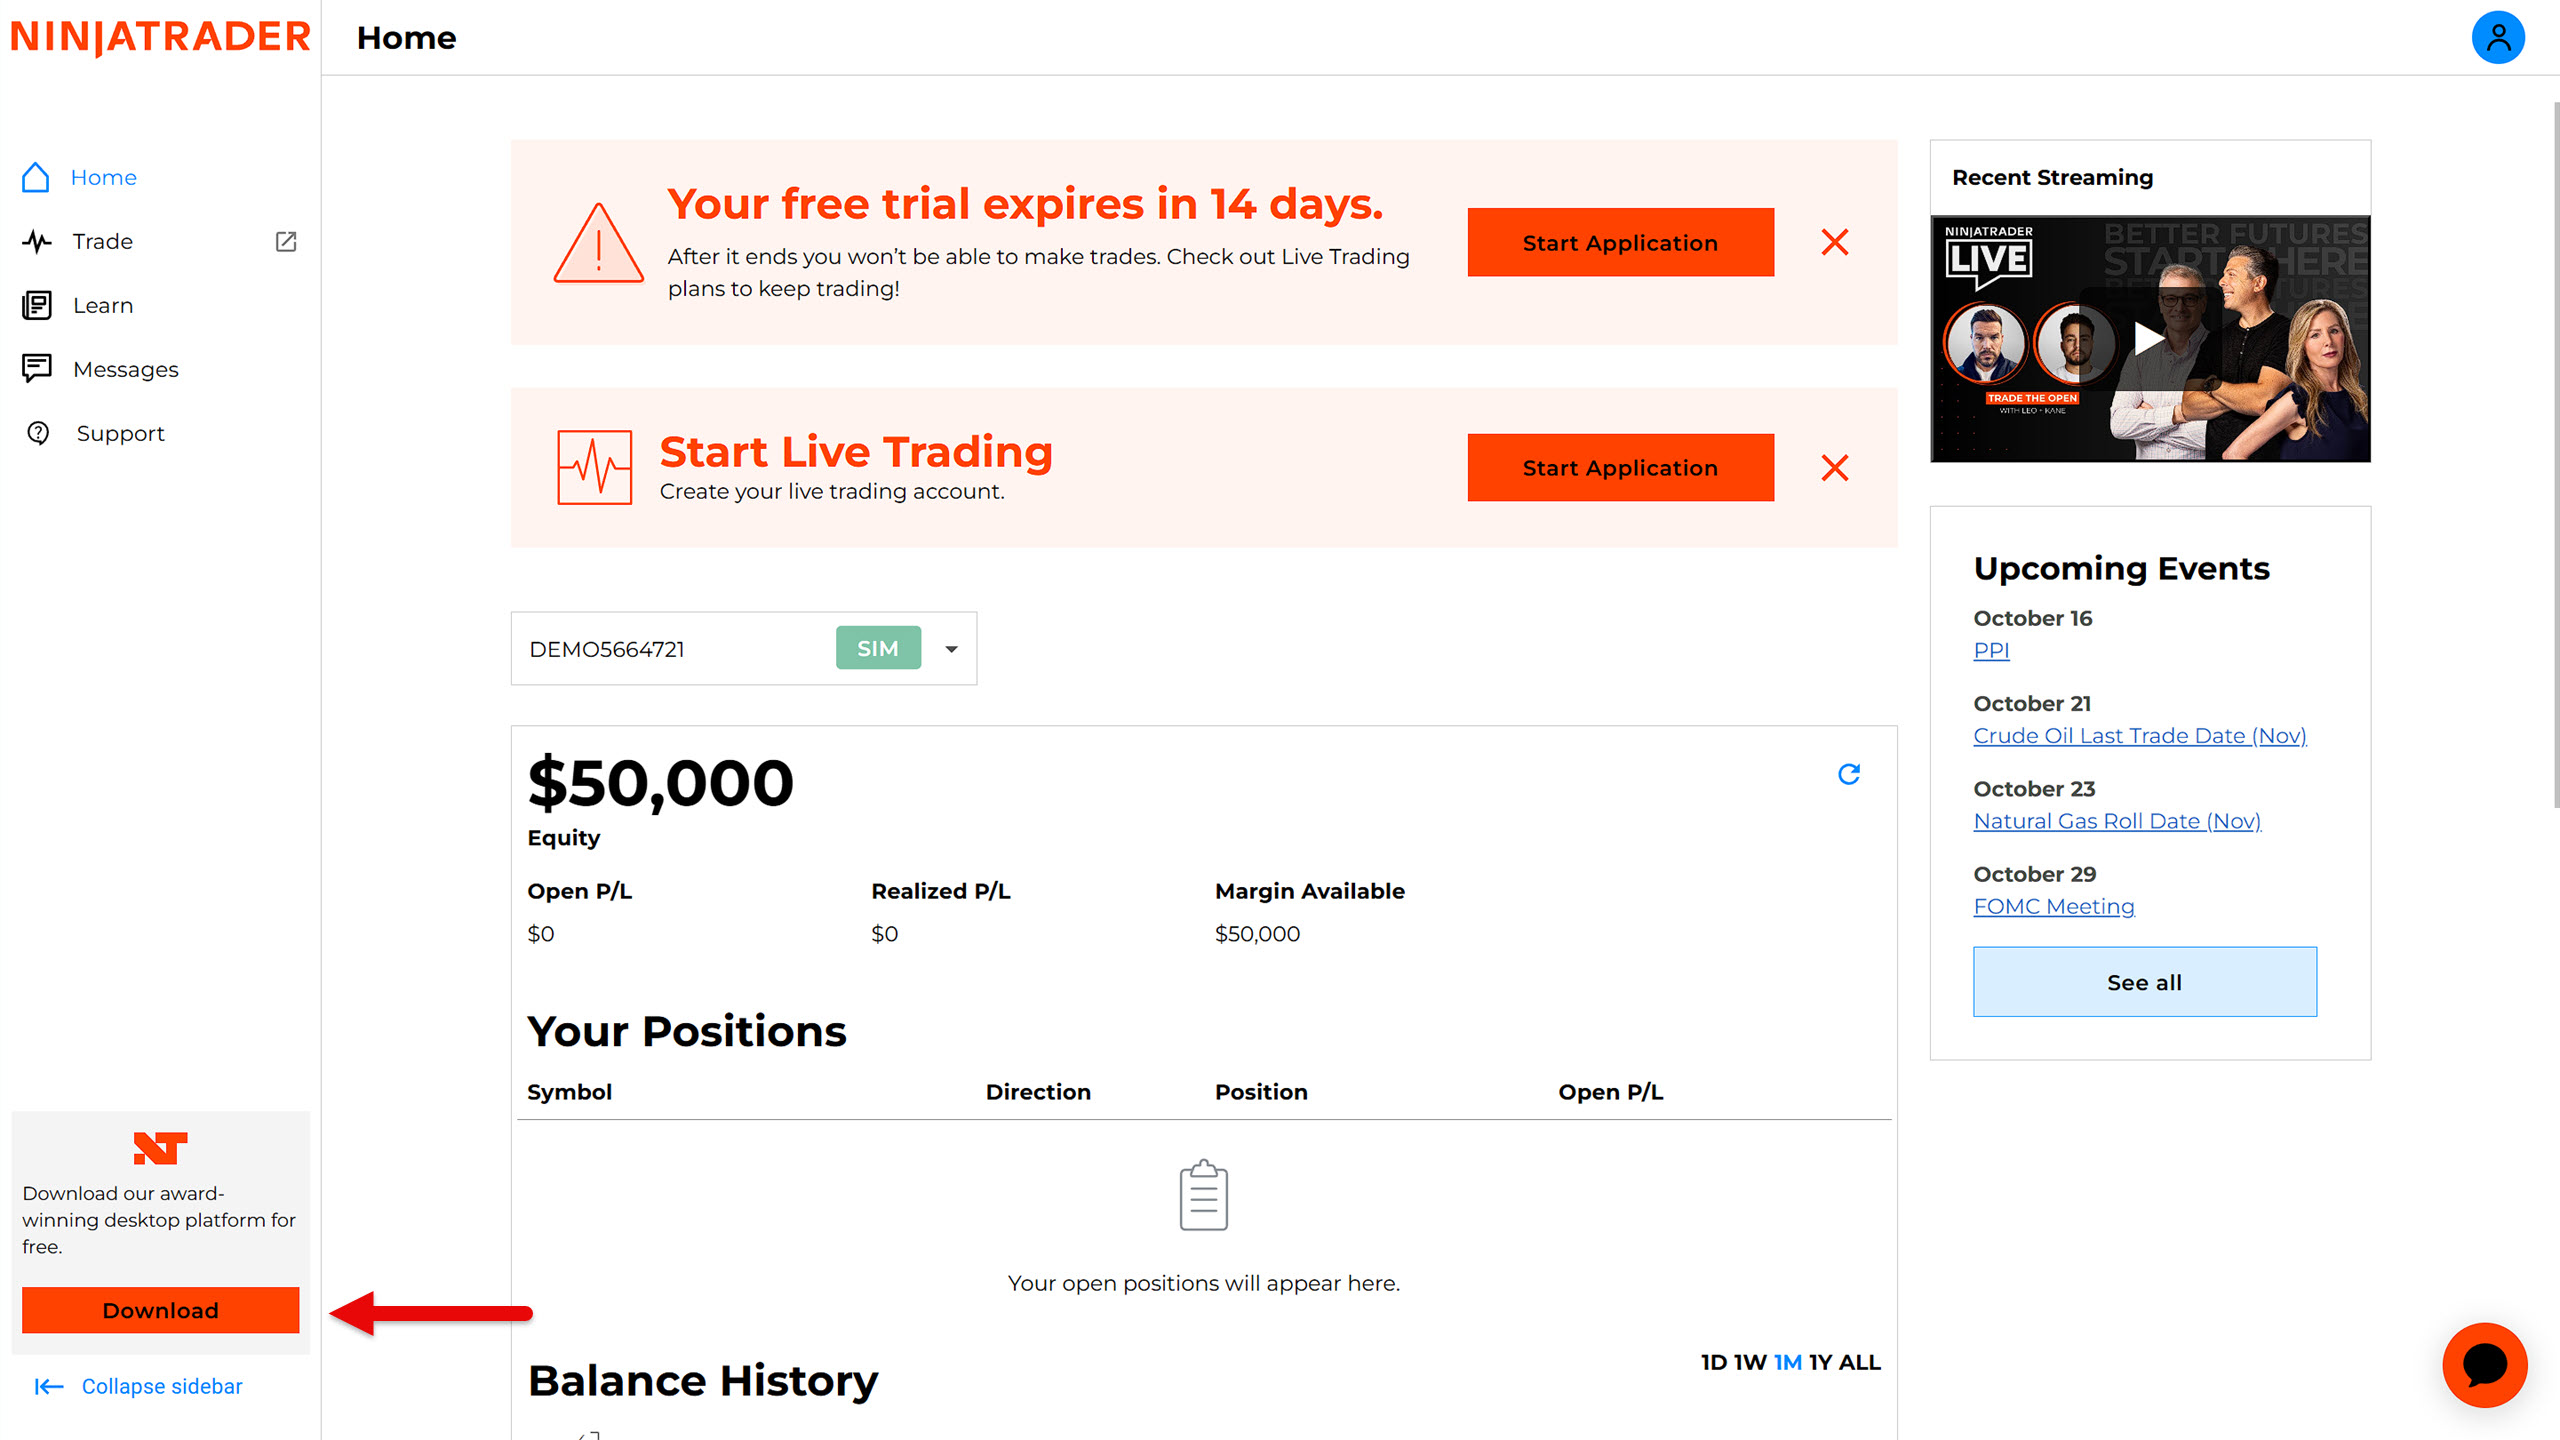The image size is (2560, 1440).
Task: Open the FOMC Meeting event link
Action: (x=2053, y=906)
